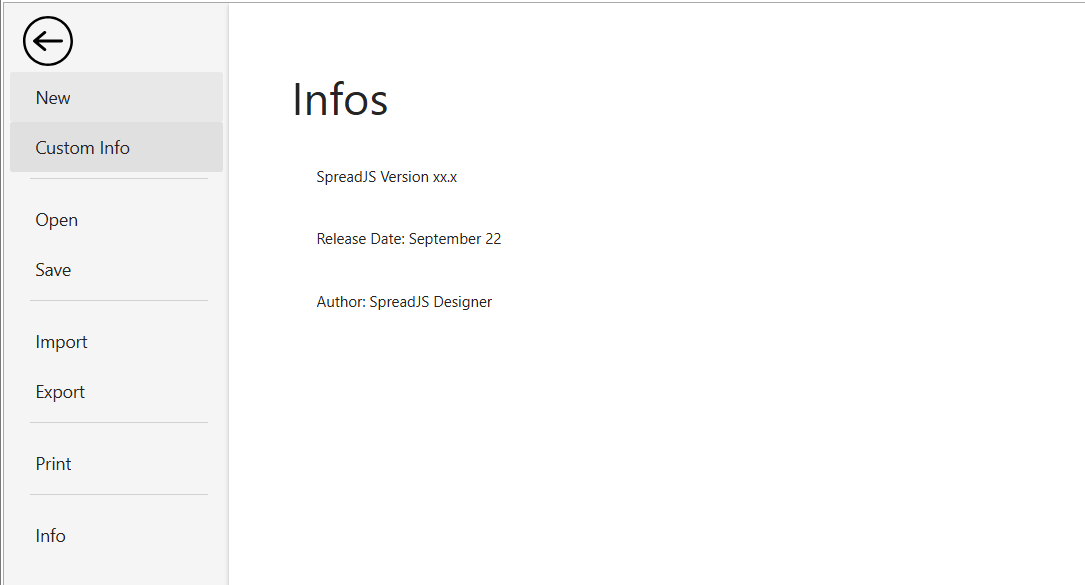
Task: Go to the Print menu item
Action: [116, 464]
